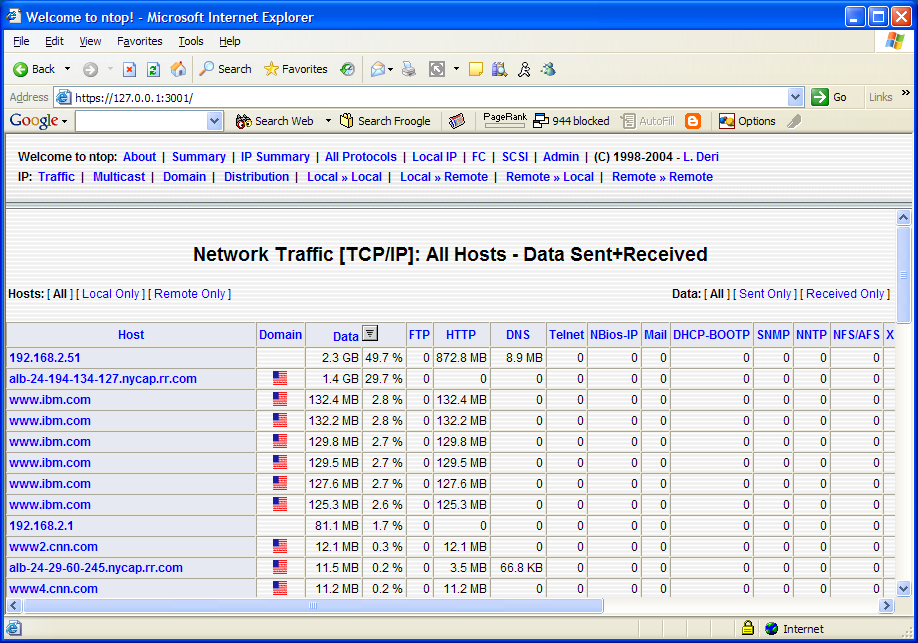Click the popup blocker showing 944 blocked
918x643 pixels.
571,120
